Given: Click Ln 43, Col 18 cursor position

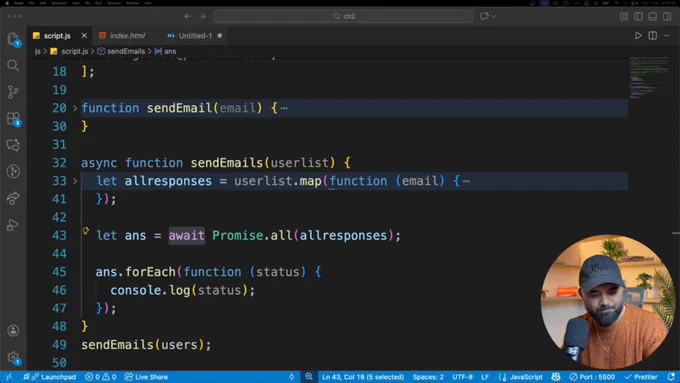Looking at the screenshot, I should point(363,377).
